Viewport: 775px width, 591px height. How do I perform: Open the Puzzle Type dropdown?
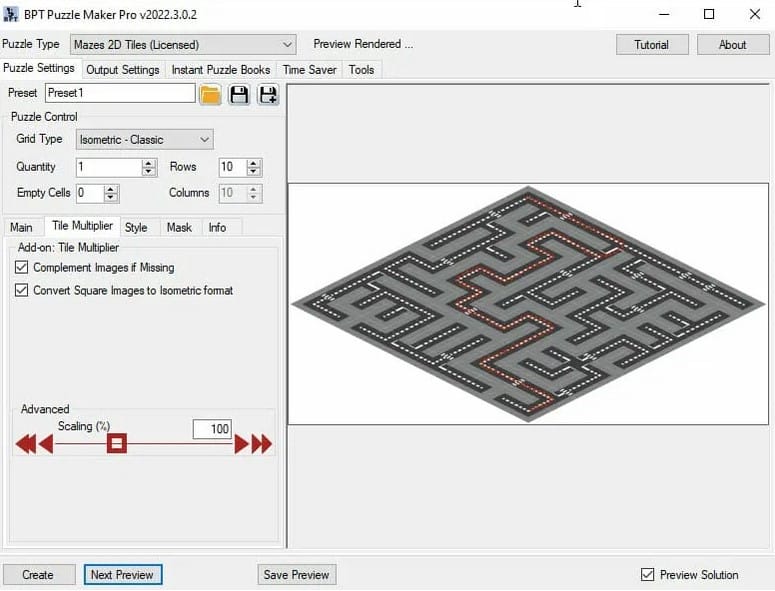click(x=287, y=45)
